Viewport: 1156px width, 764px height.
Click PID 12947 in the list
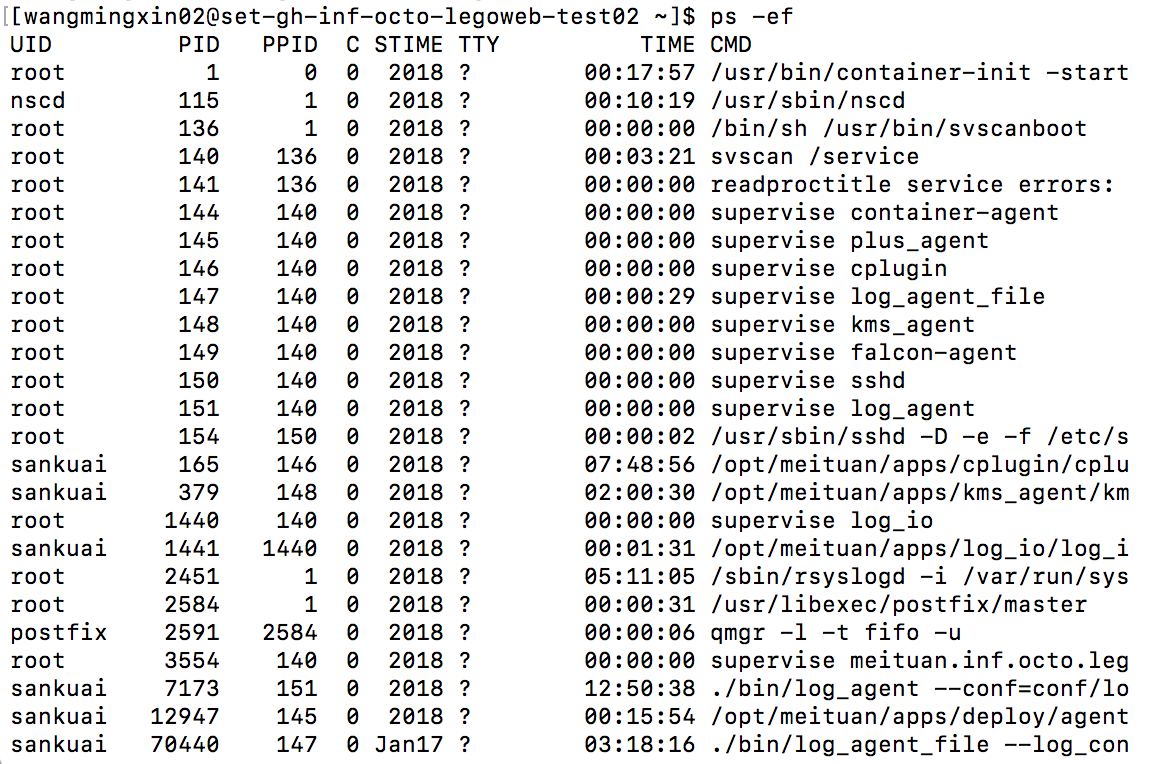pyautogui.click(x=185, y=716)
